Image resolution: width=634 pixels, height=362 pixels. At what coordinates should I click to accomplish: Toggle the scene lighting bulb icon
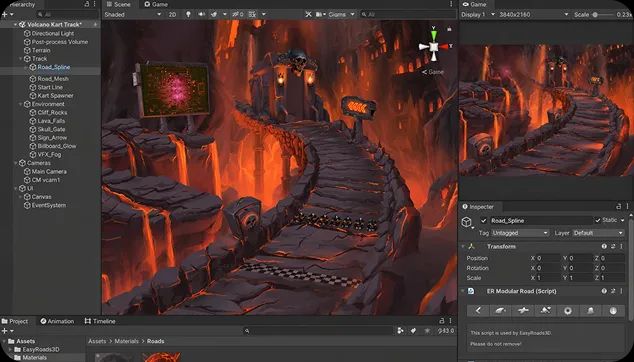tap(188, 14)
